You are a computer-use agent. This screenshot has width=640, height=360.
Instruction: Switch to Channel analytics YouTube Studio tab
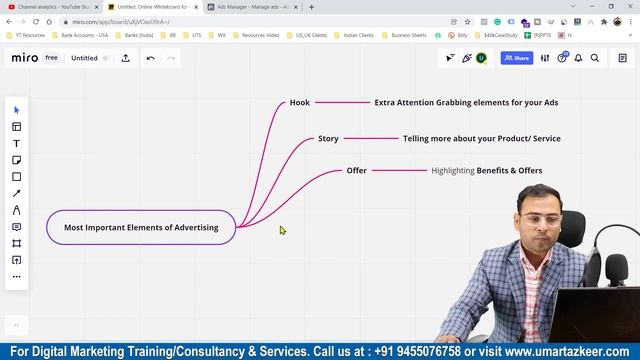click(53, 7)
